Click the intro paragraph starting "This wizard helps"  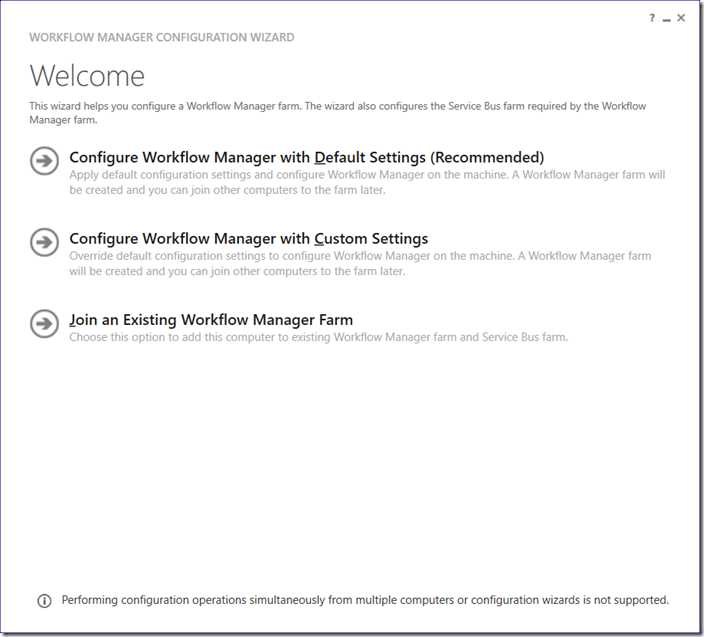tap(338, 113)
